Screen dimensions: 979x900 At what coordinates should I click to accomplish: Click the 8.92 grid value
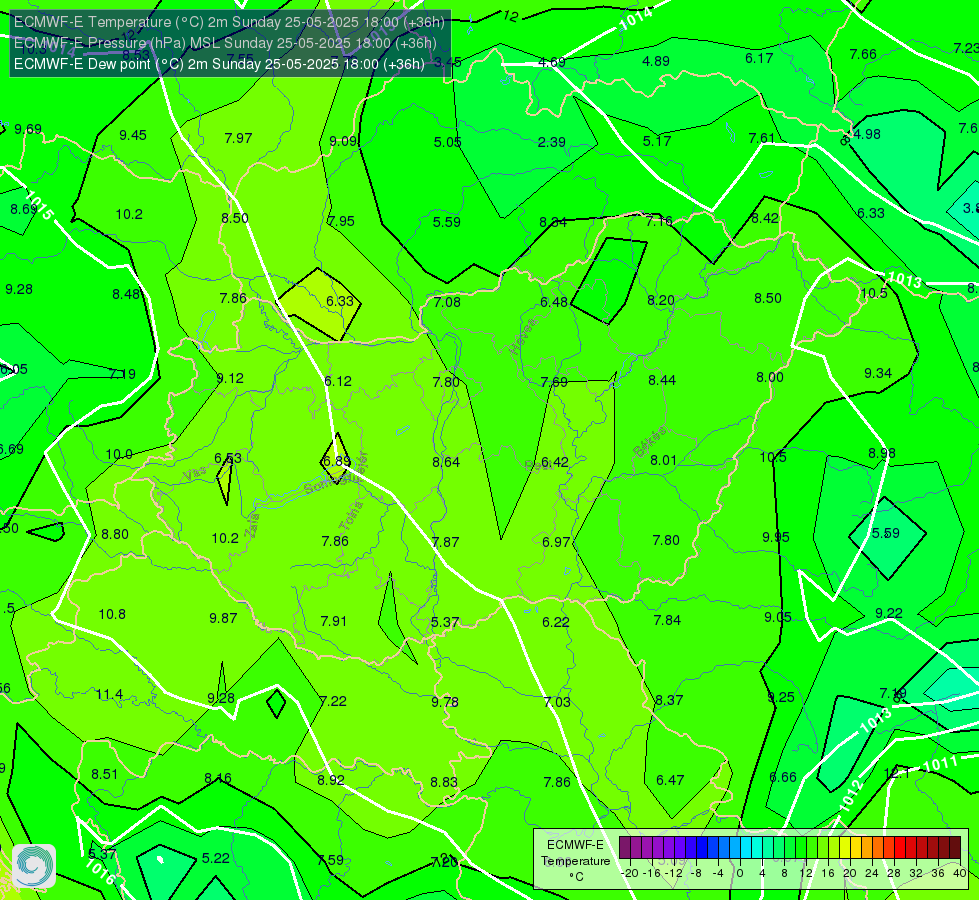(330, 780)
